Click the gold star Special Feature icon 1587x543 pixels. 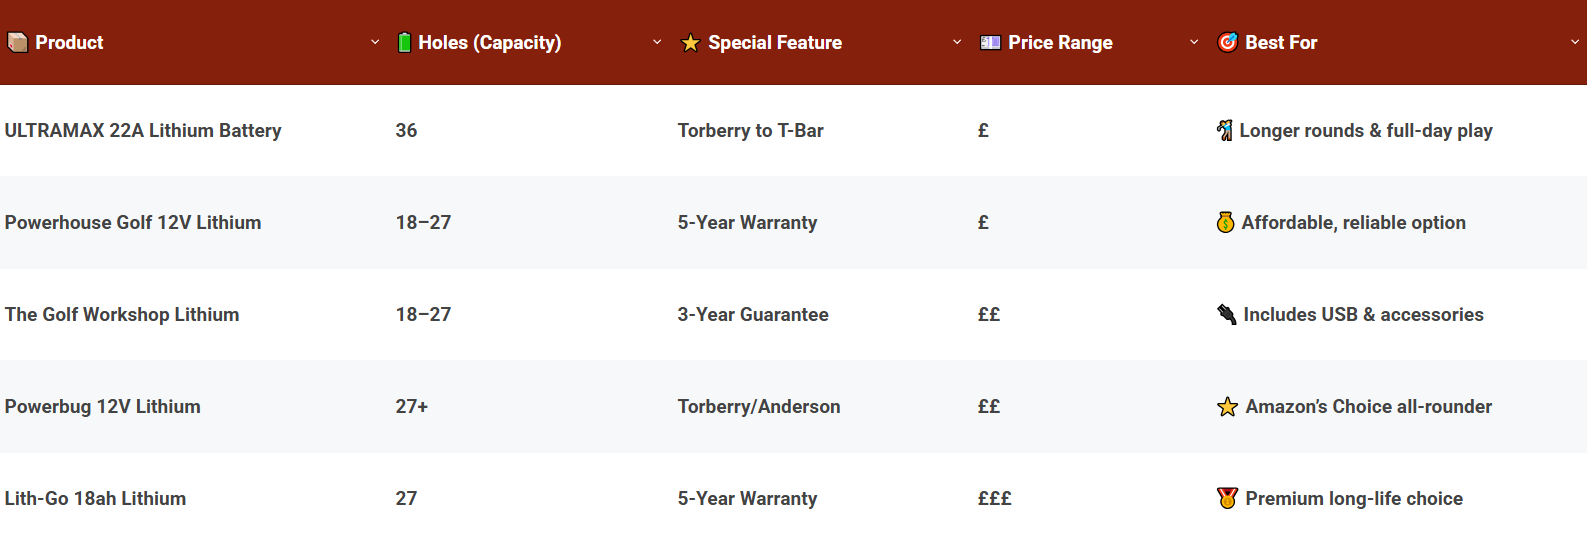point(690,43)
